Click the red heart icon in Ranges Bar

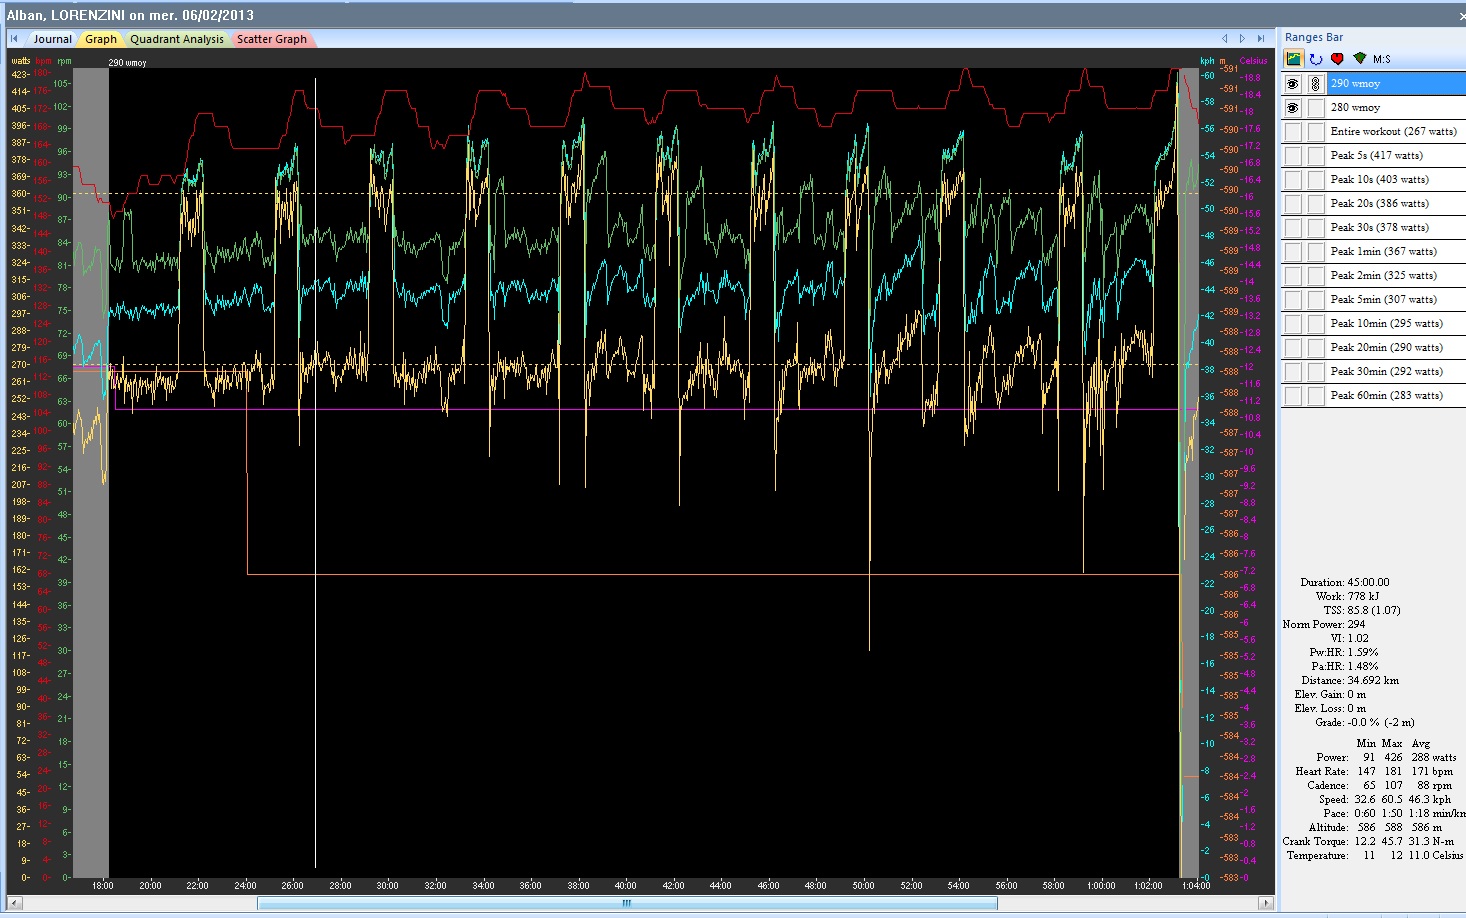1337,59
